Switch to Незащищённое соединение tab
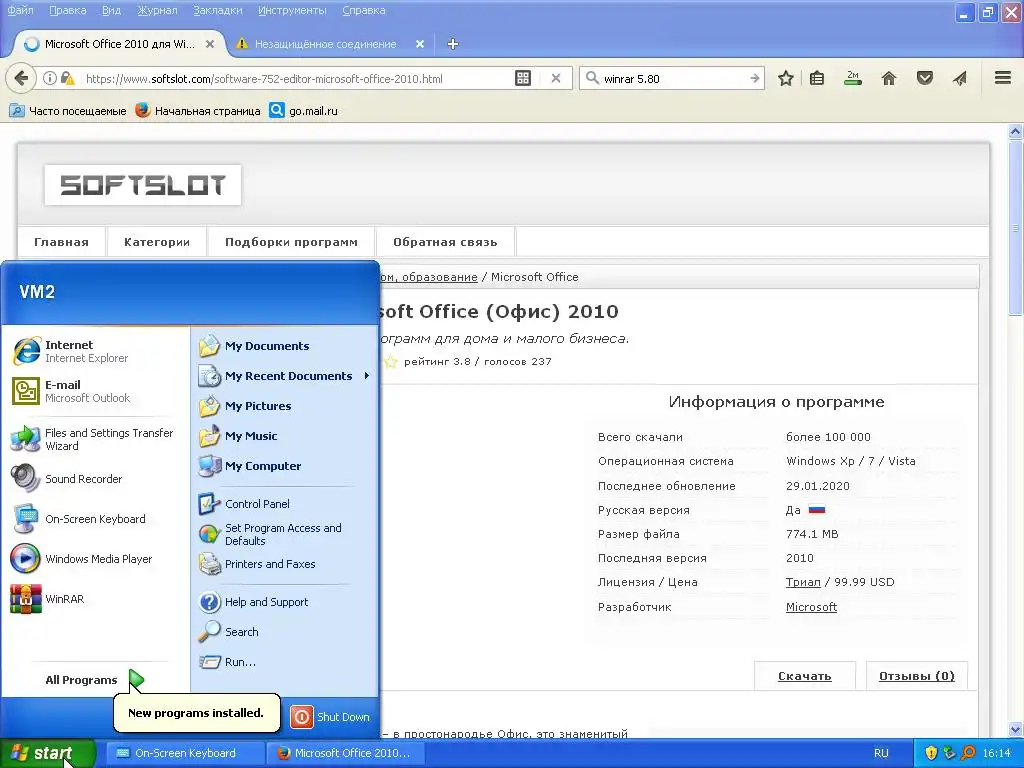Image resolution: width=1024 pixels, height=768 pixels. click(x=325, y=44)
